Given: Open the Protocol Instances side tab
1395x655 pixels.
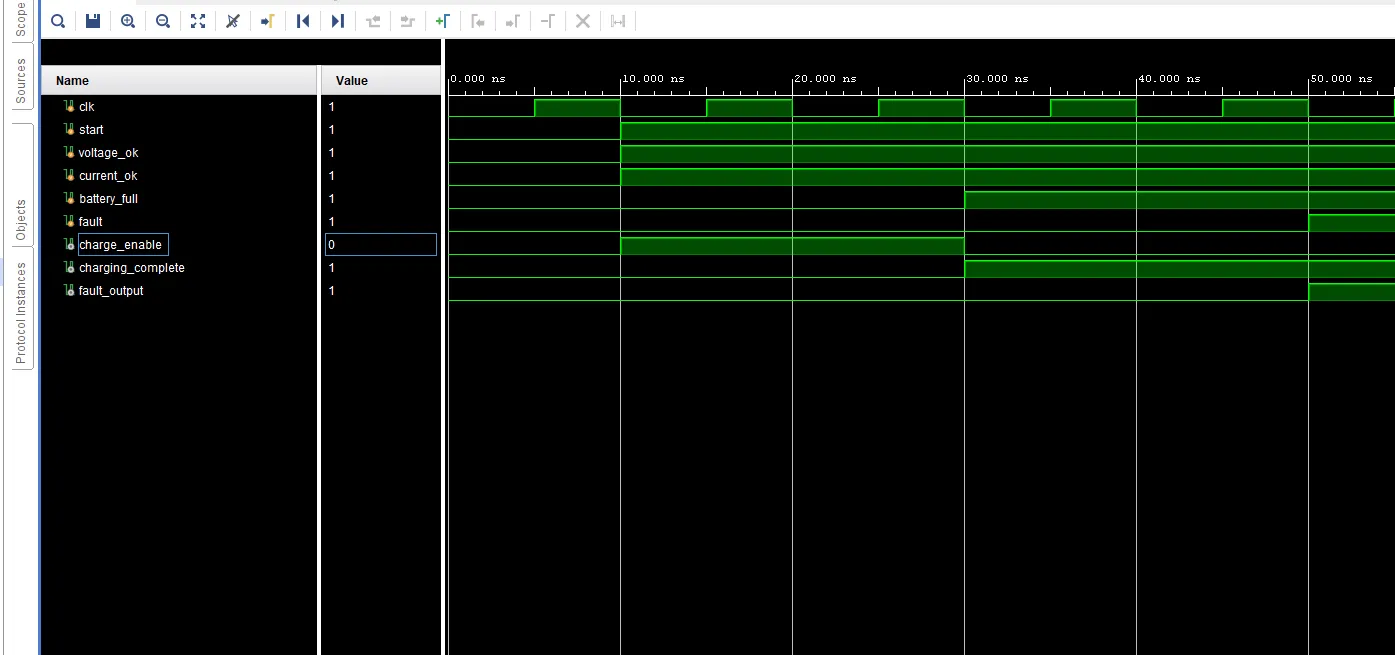Looking at the screenshot, I should click(21, 314).
